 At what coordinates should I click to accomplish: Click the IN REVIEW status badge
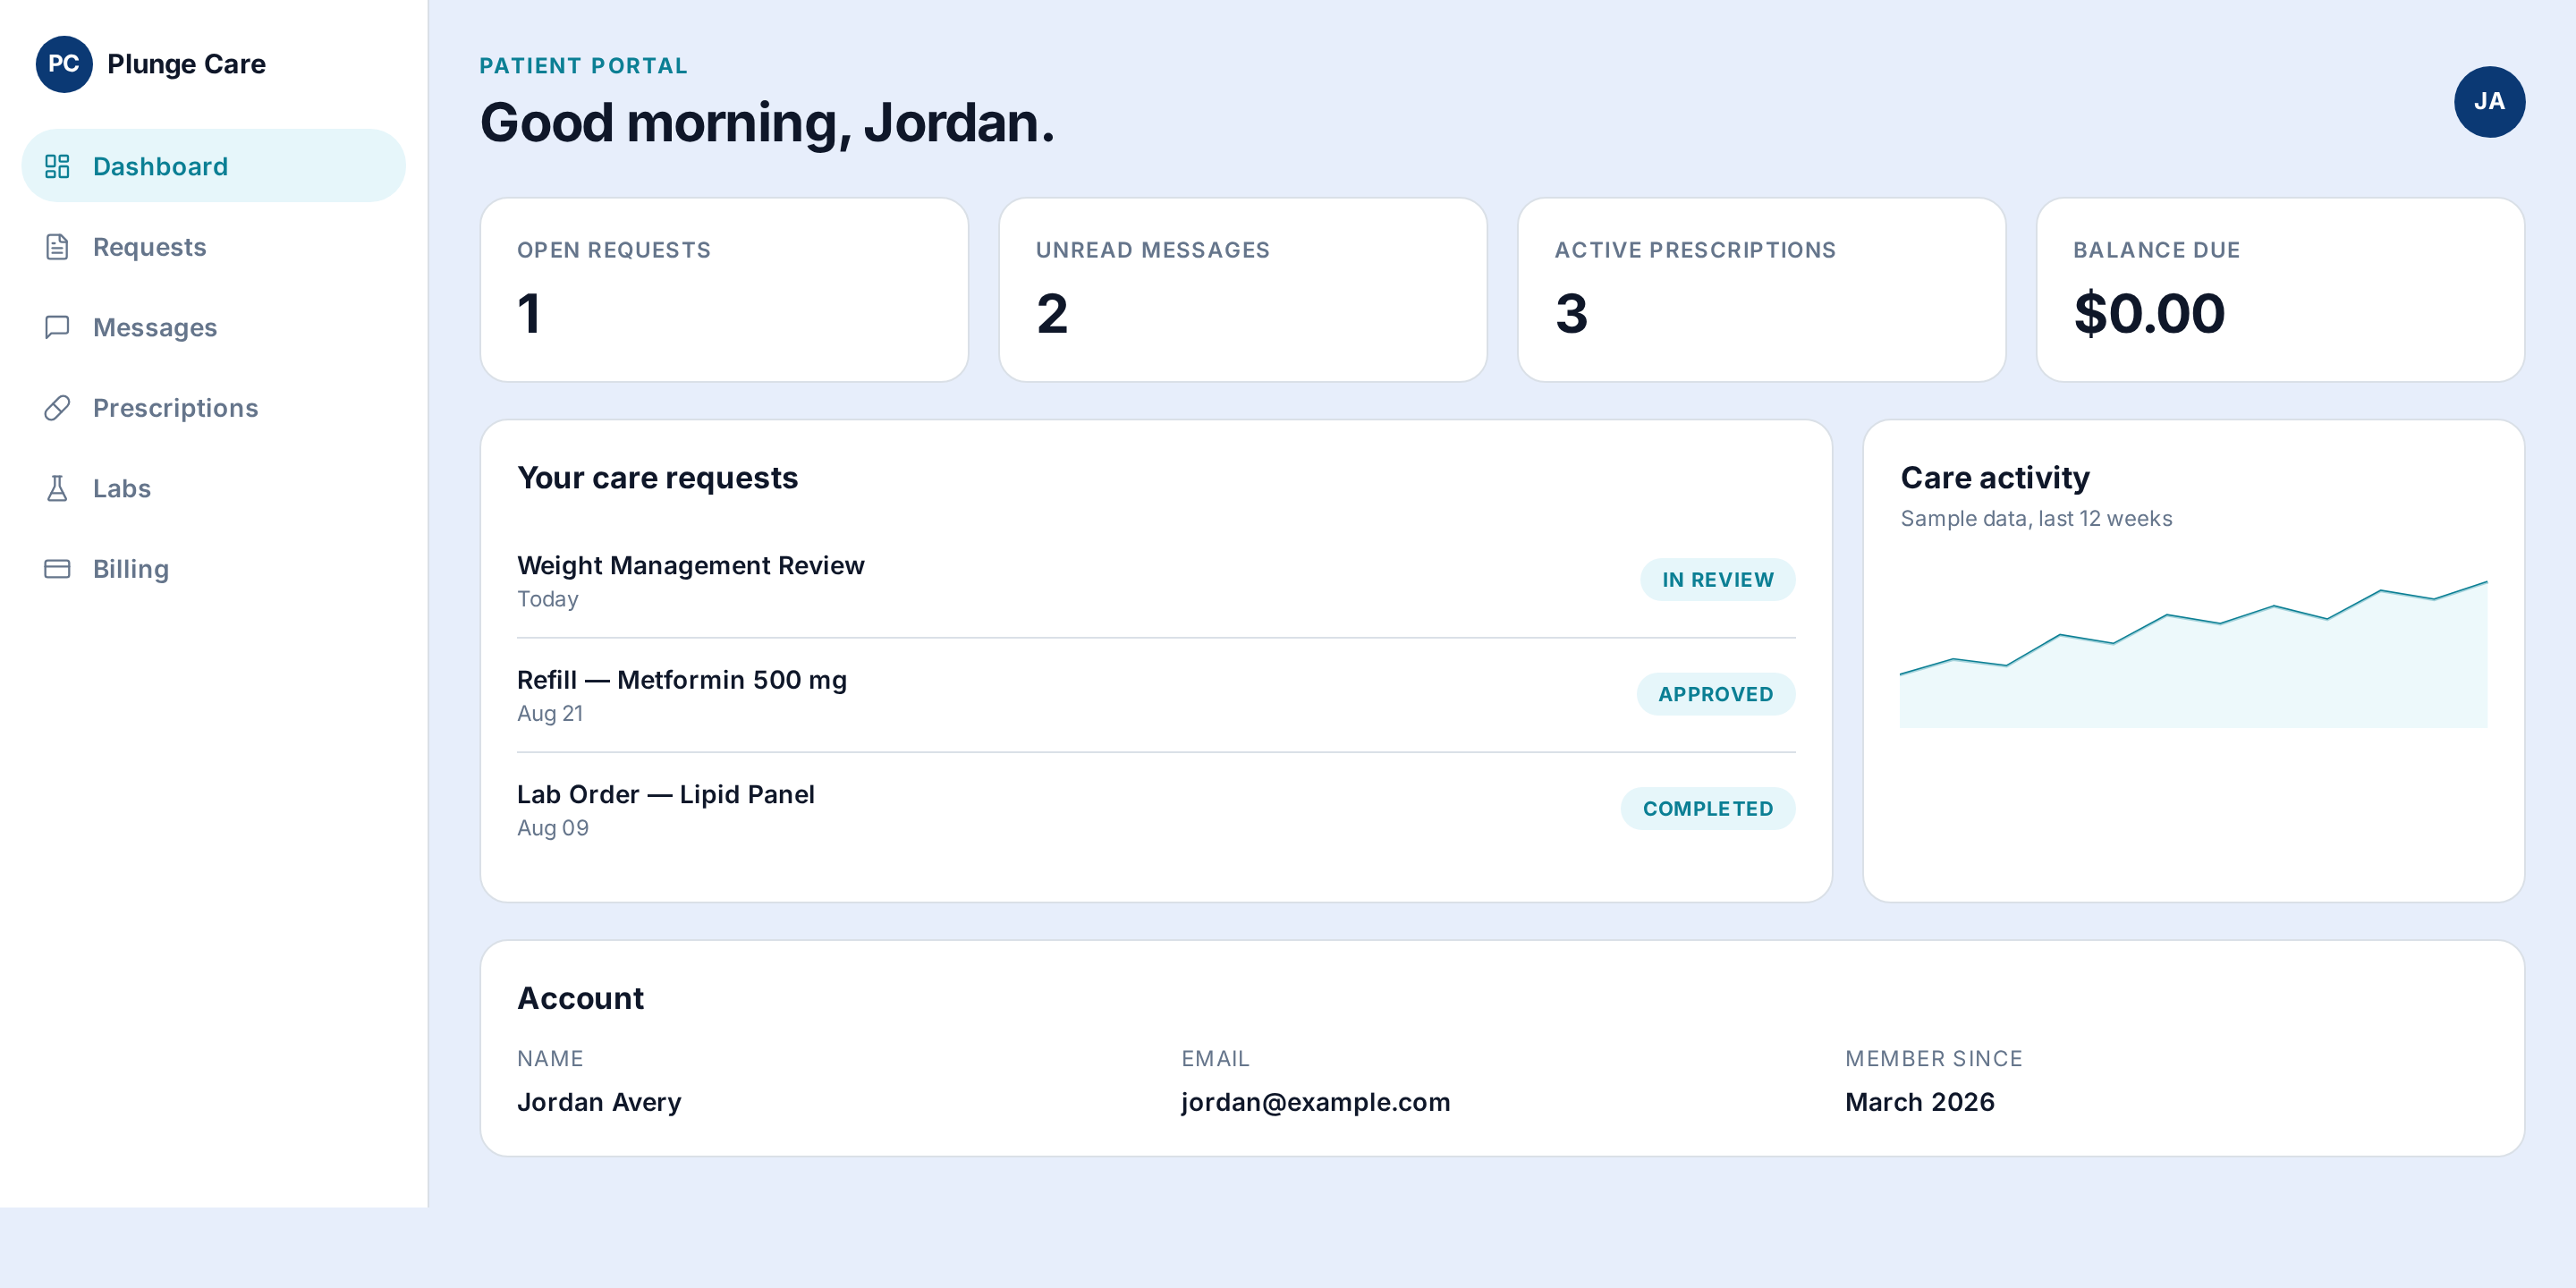(x=1717, y=580)
